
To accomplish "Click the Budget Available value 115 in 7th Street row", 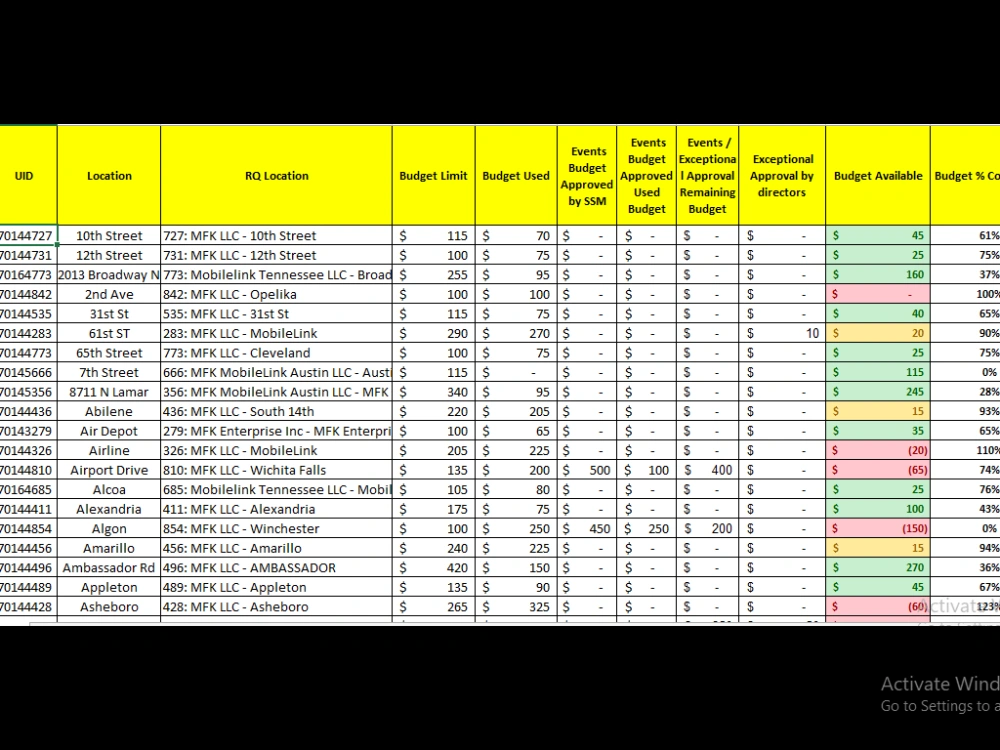I will tap(878, 372).
